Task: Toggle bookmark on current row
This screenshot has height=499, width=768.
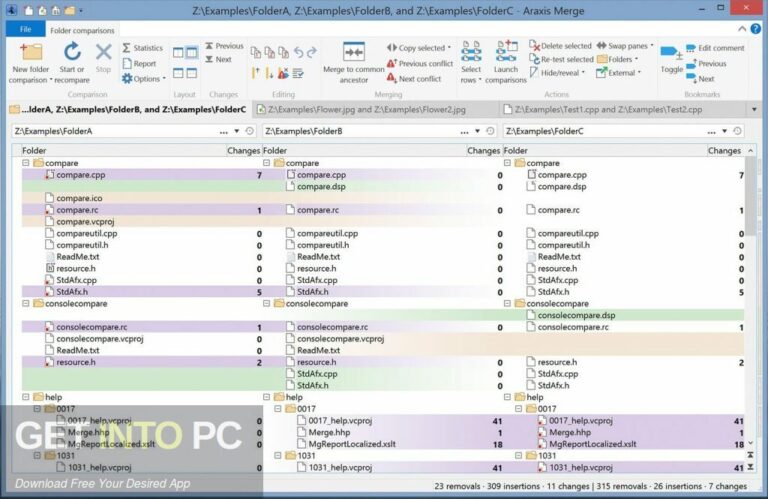Action: point(672,59)
